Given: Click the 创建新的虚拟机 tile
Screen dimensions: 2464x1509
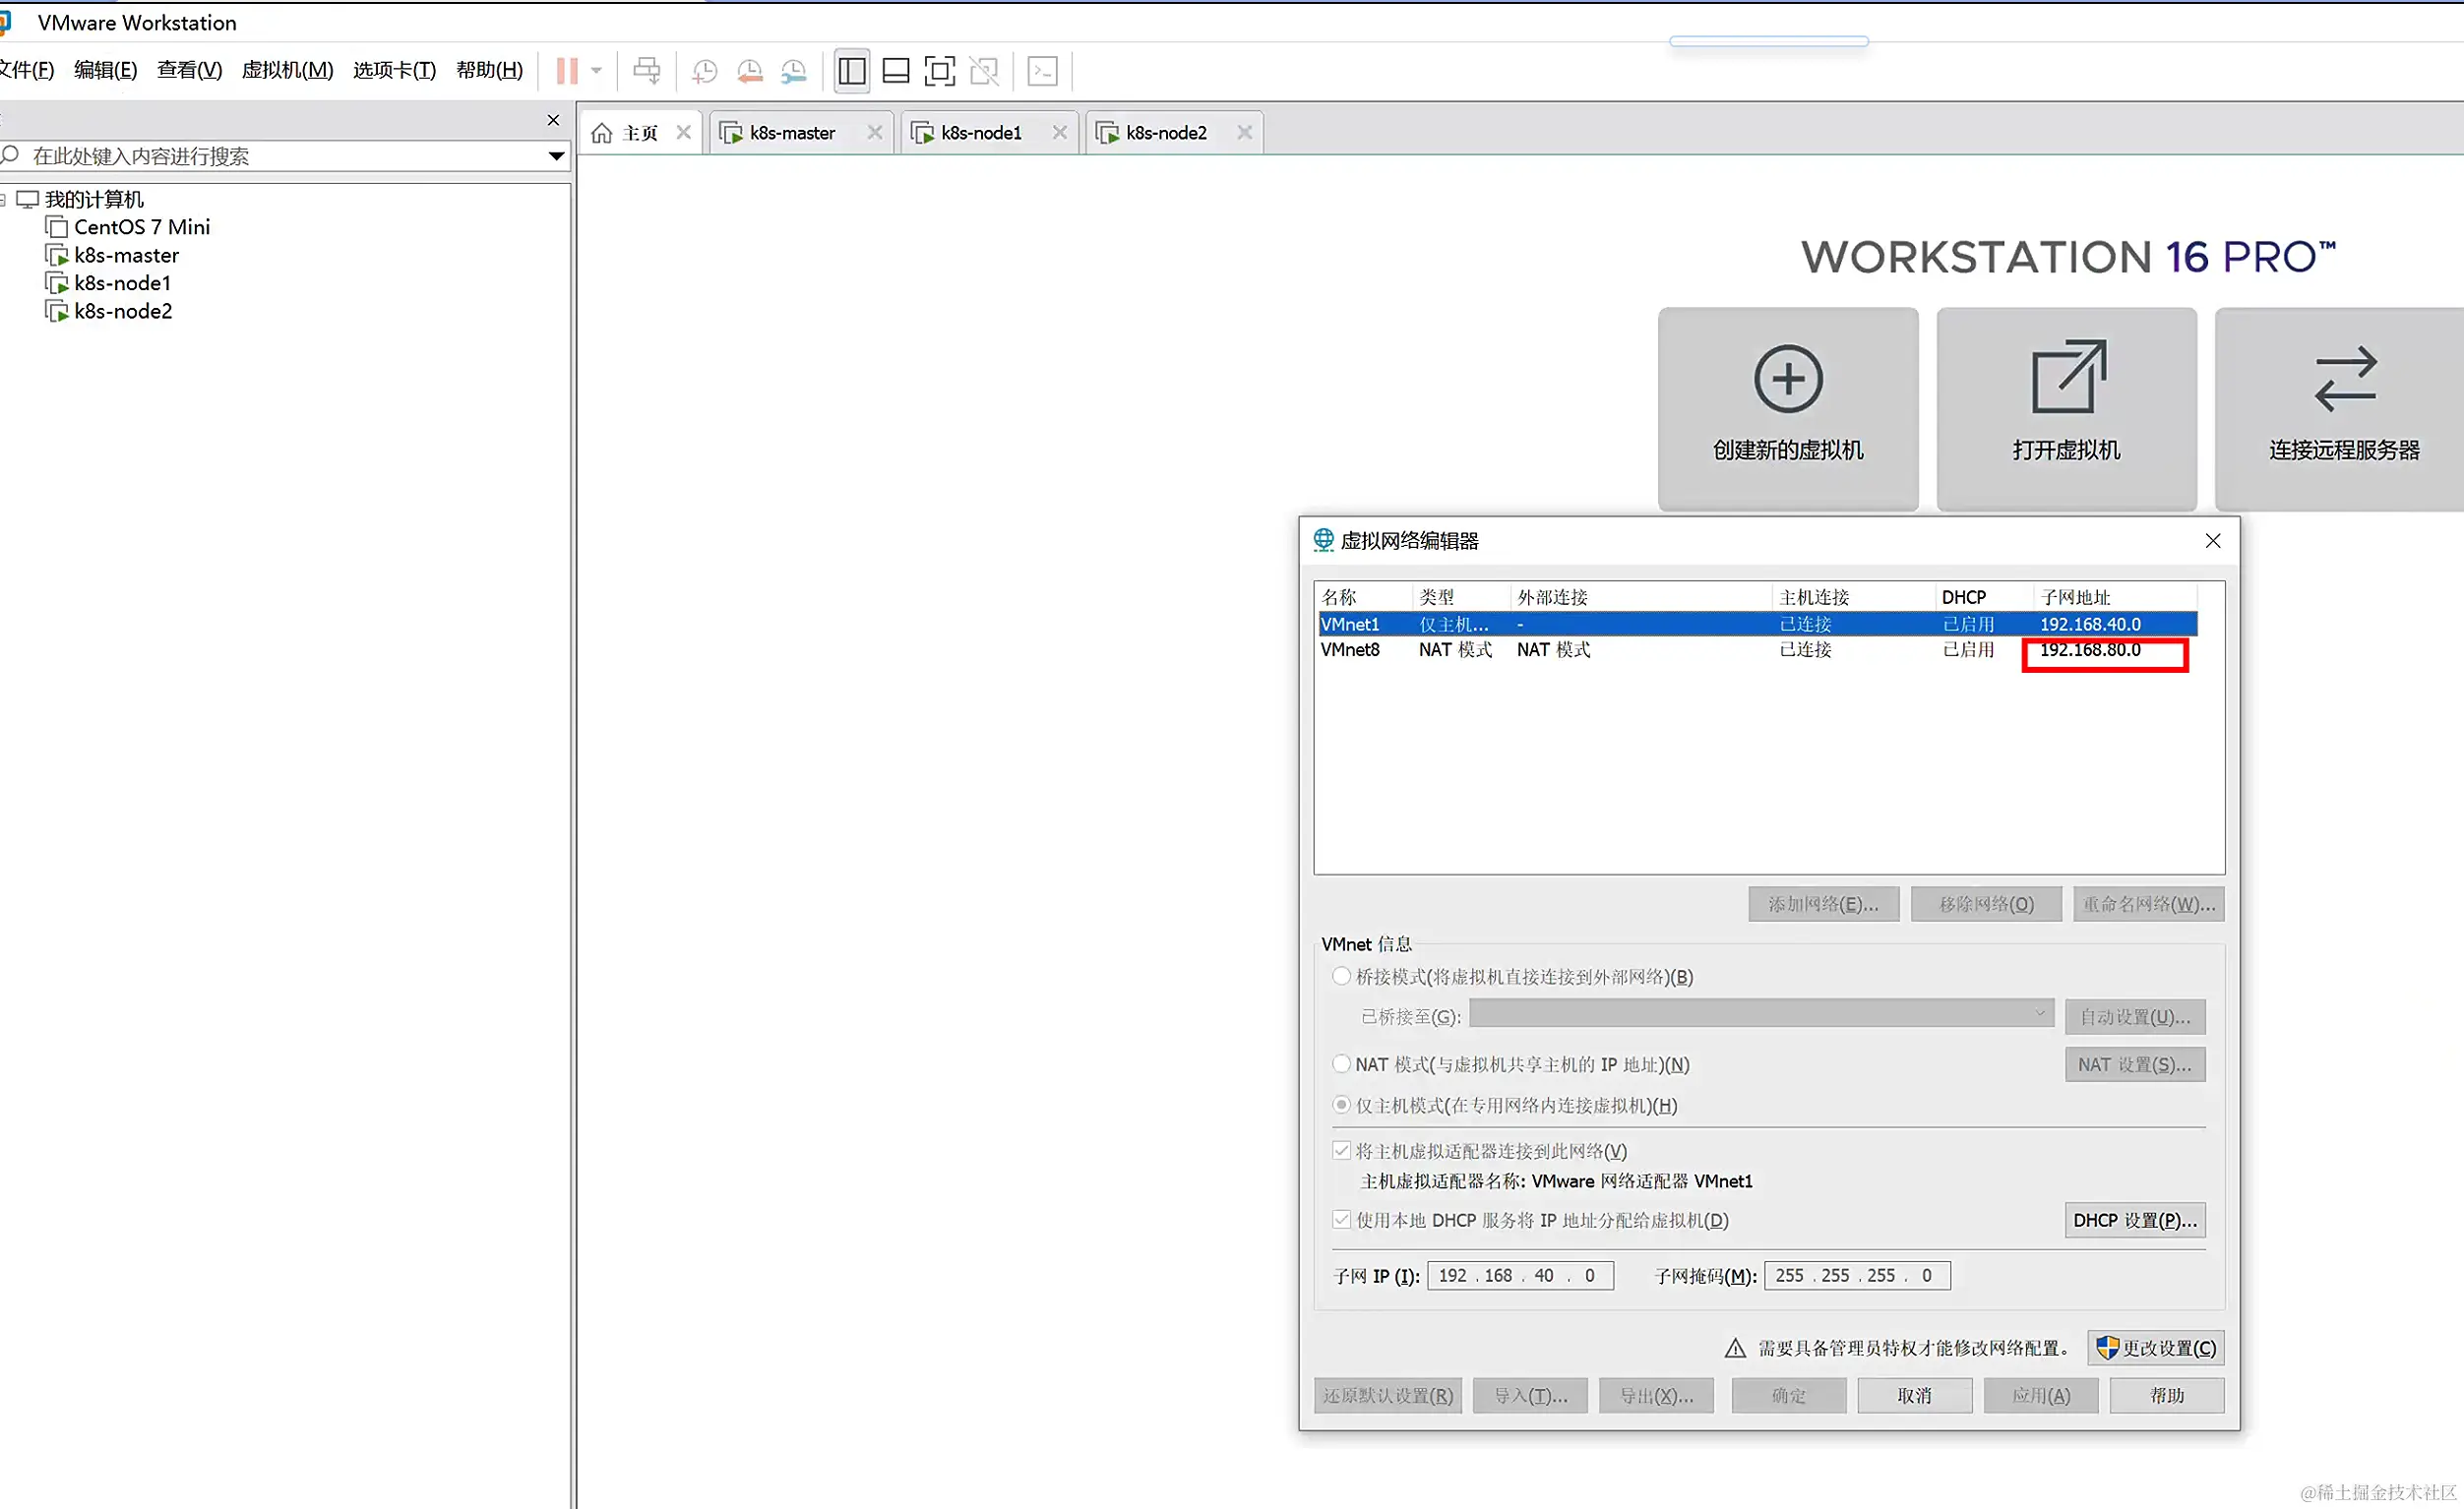Looking at the screenshot, I should click(1788, 409).
